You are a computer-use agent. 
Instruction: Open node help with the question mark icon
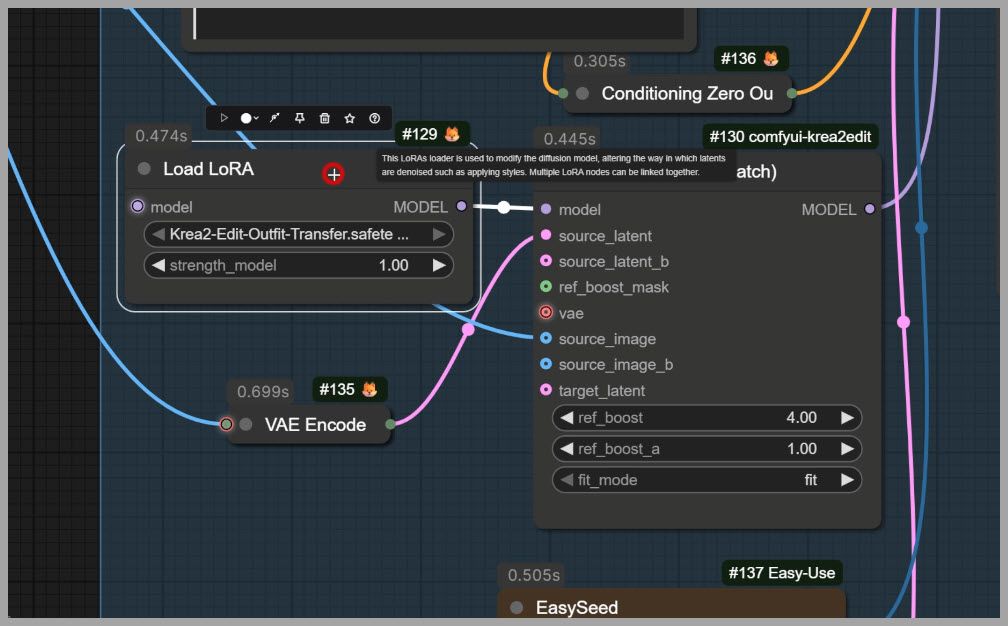(x=375, y=118)
